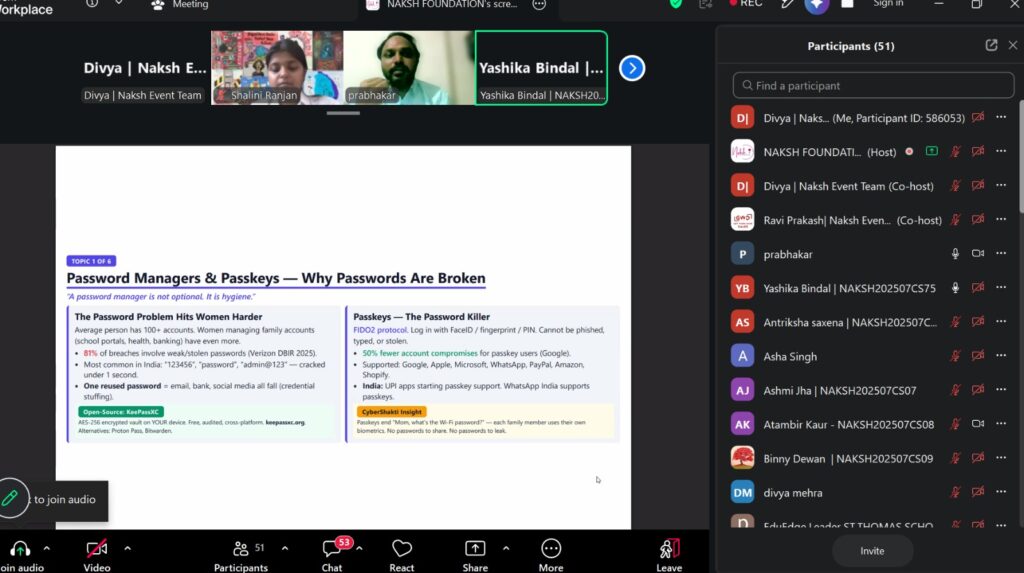Open screen share options ellipsis at top
This screenshot has height=573, width=1024.
[x=539, y=5]
